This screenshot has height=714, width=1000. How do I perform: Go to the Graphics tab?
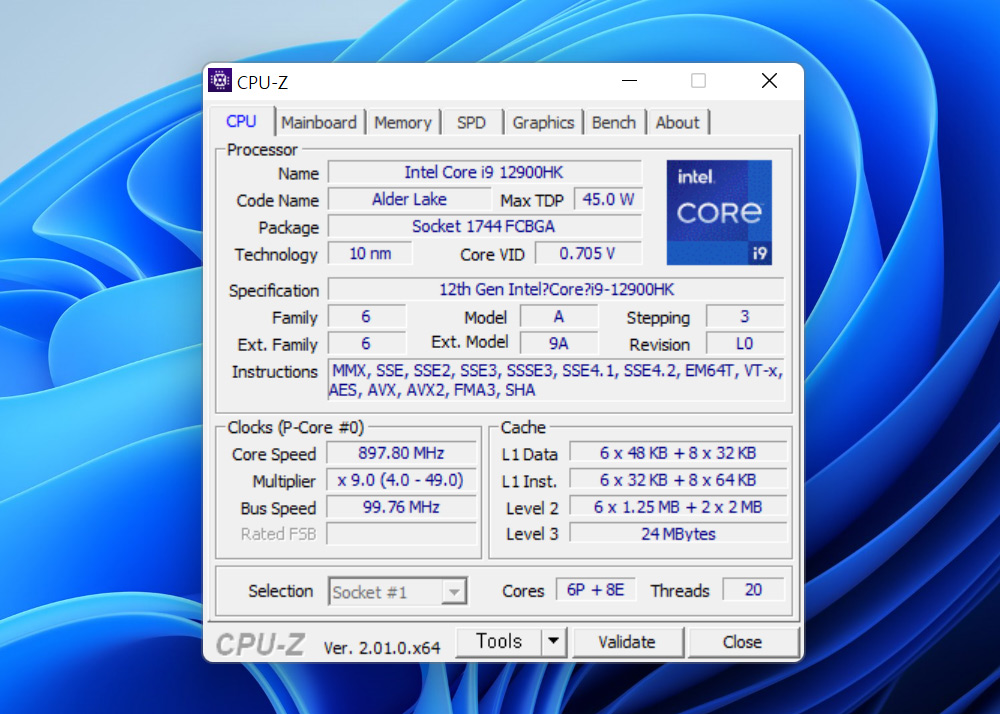543,122
